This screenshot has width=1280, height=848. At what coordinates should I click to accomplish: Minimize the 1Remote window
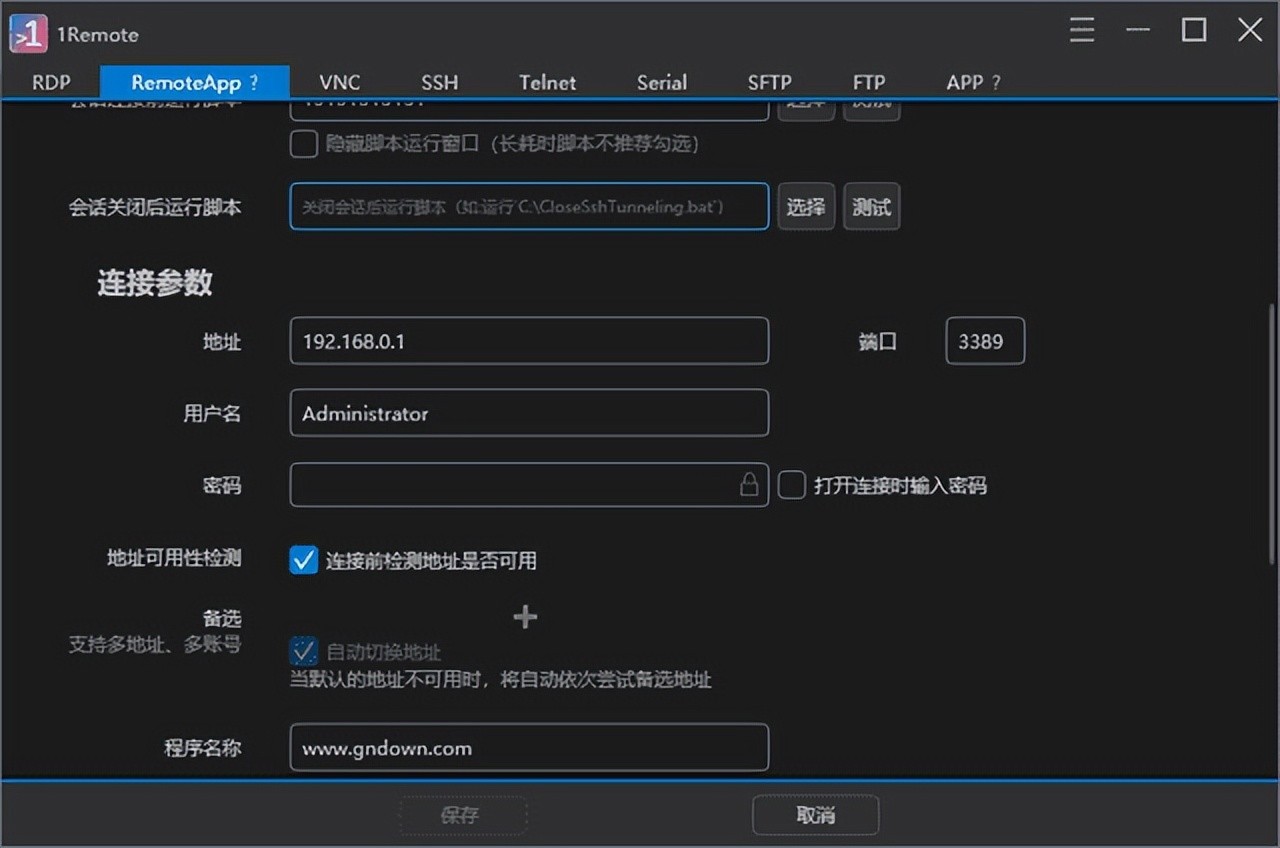[x=1138, y=30]
